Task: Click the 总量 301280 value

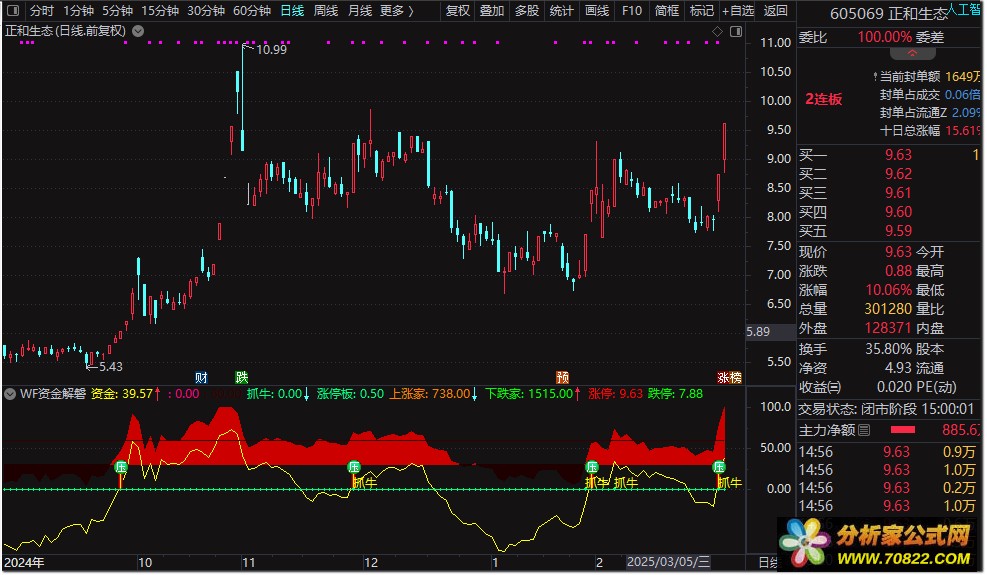Action: 888,309
